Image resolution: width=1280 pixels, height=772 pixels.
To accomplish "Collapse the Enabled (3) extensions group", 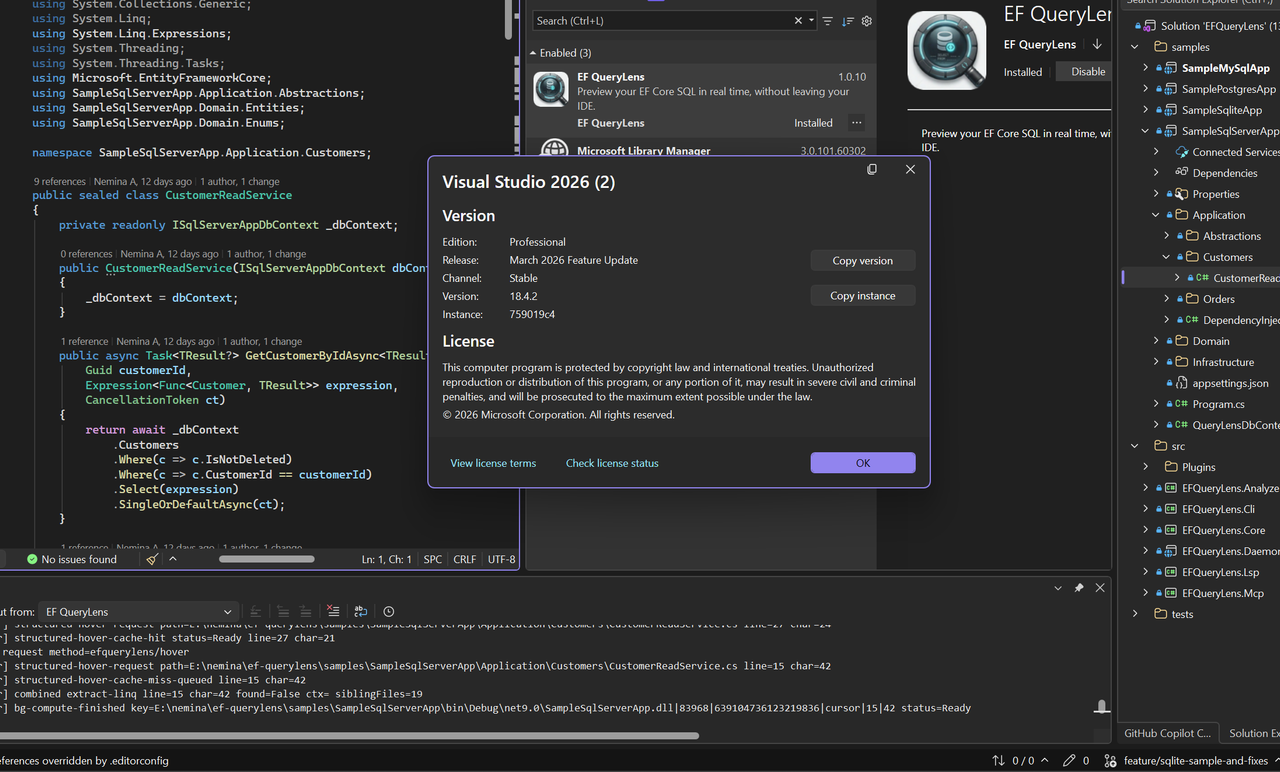I will tap(533, 53).
